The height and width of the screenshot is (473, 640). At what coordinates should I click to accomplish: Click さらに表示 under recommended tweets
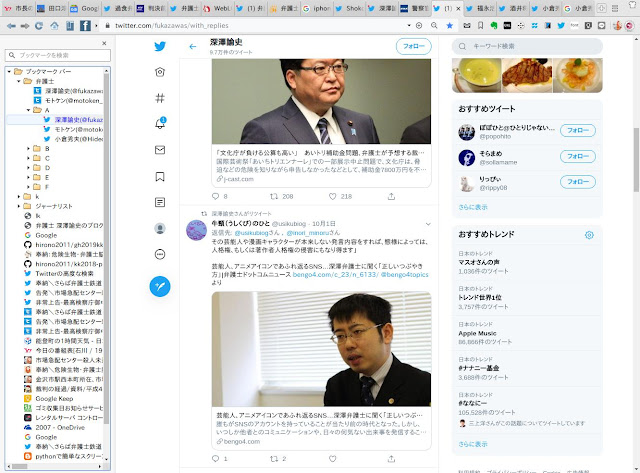point(473,207)
